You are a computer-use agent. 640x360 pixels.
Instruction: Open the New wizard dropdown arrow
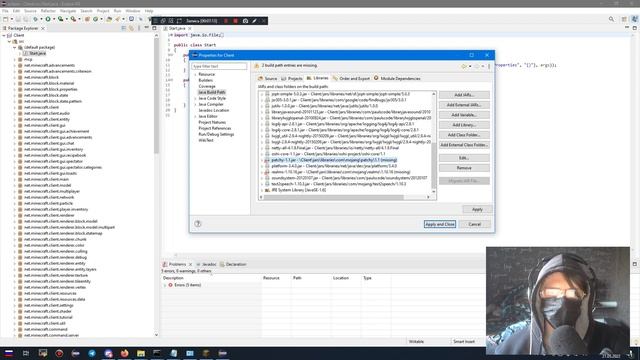[11, 19]
